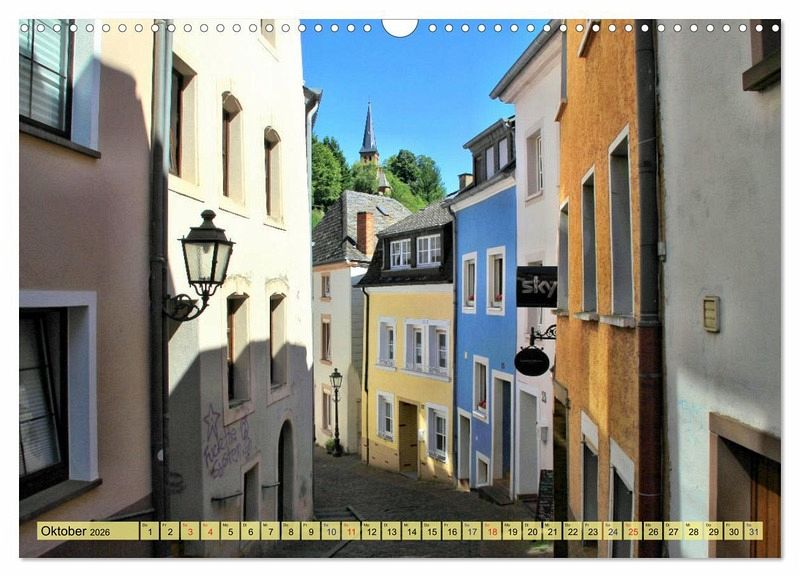This screenshot has width=800, height=577.
Task: Click the day 10 cell
Action: click(331, 531)
